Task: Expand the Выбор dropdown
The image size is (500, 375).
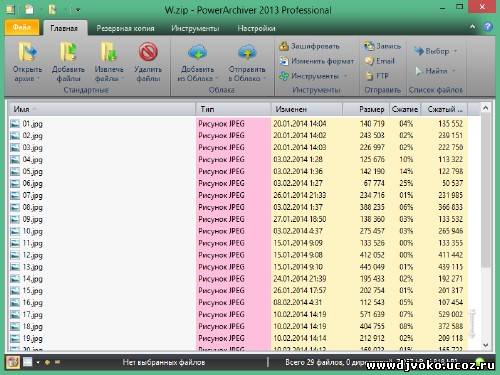Action: click(455, 51)
